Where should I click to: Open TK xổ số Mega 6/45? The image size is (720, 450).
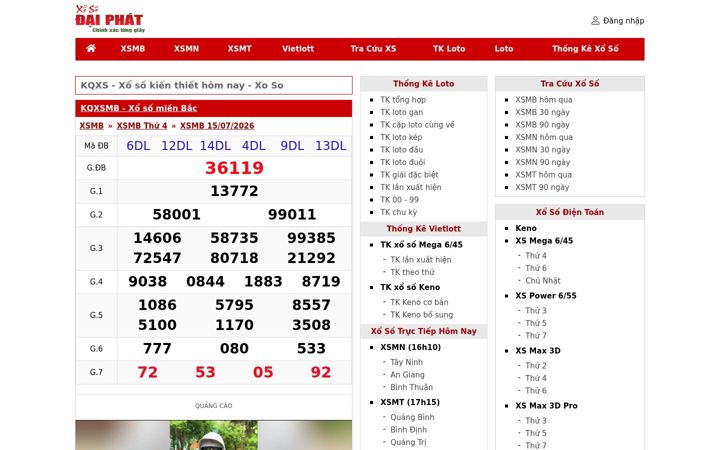[x=422, y=245]
